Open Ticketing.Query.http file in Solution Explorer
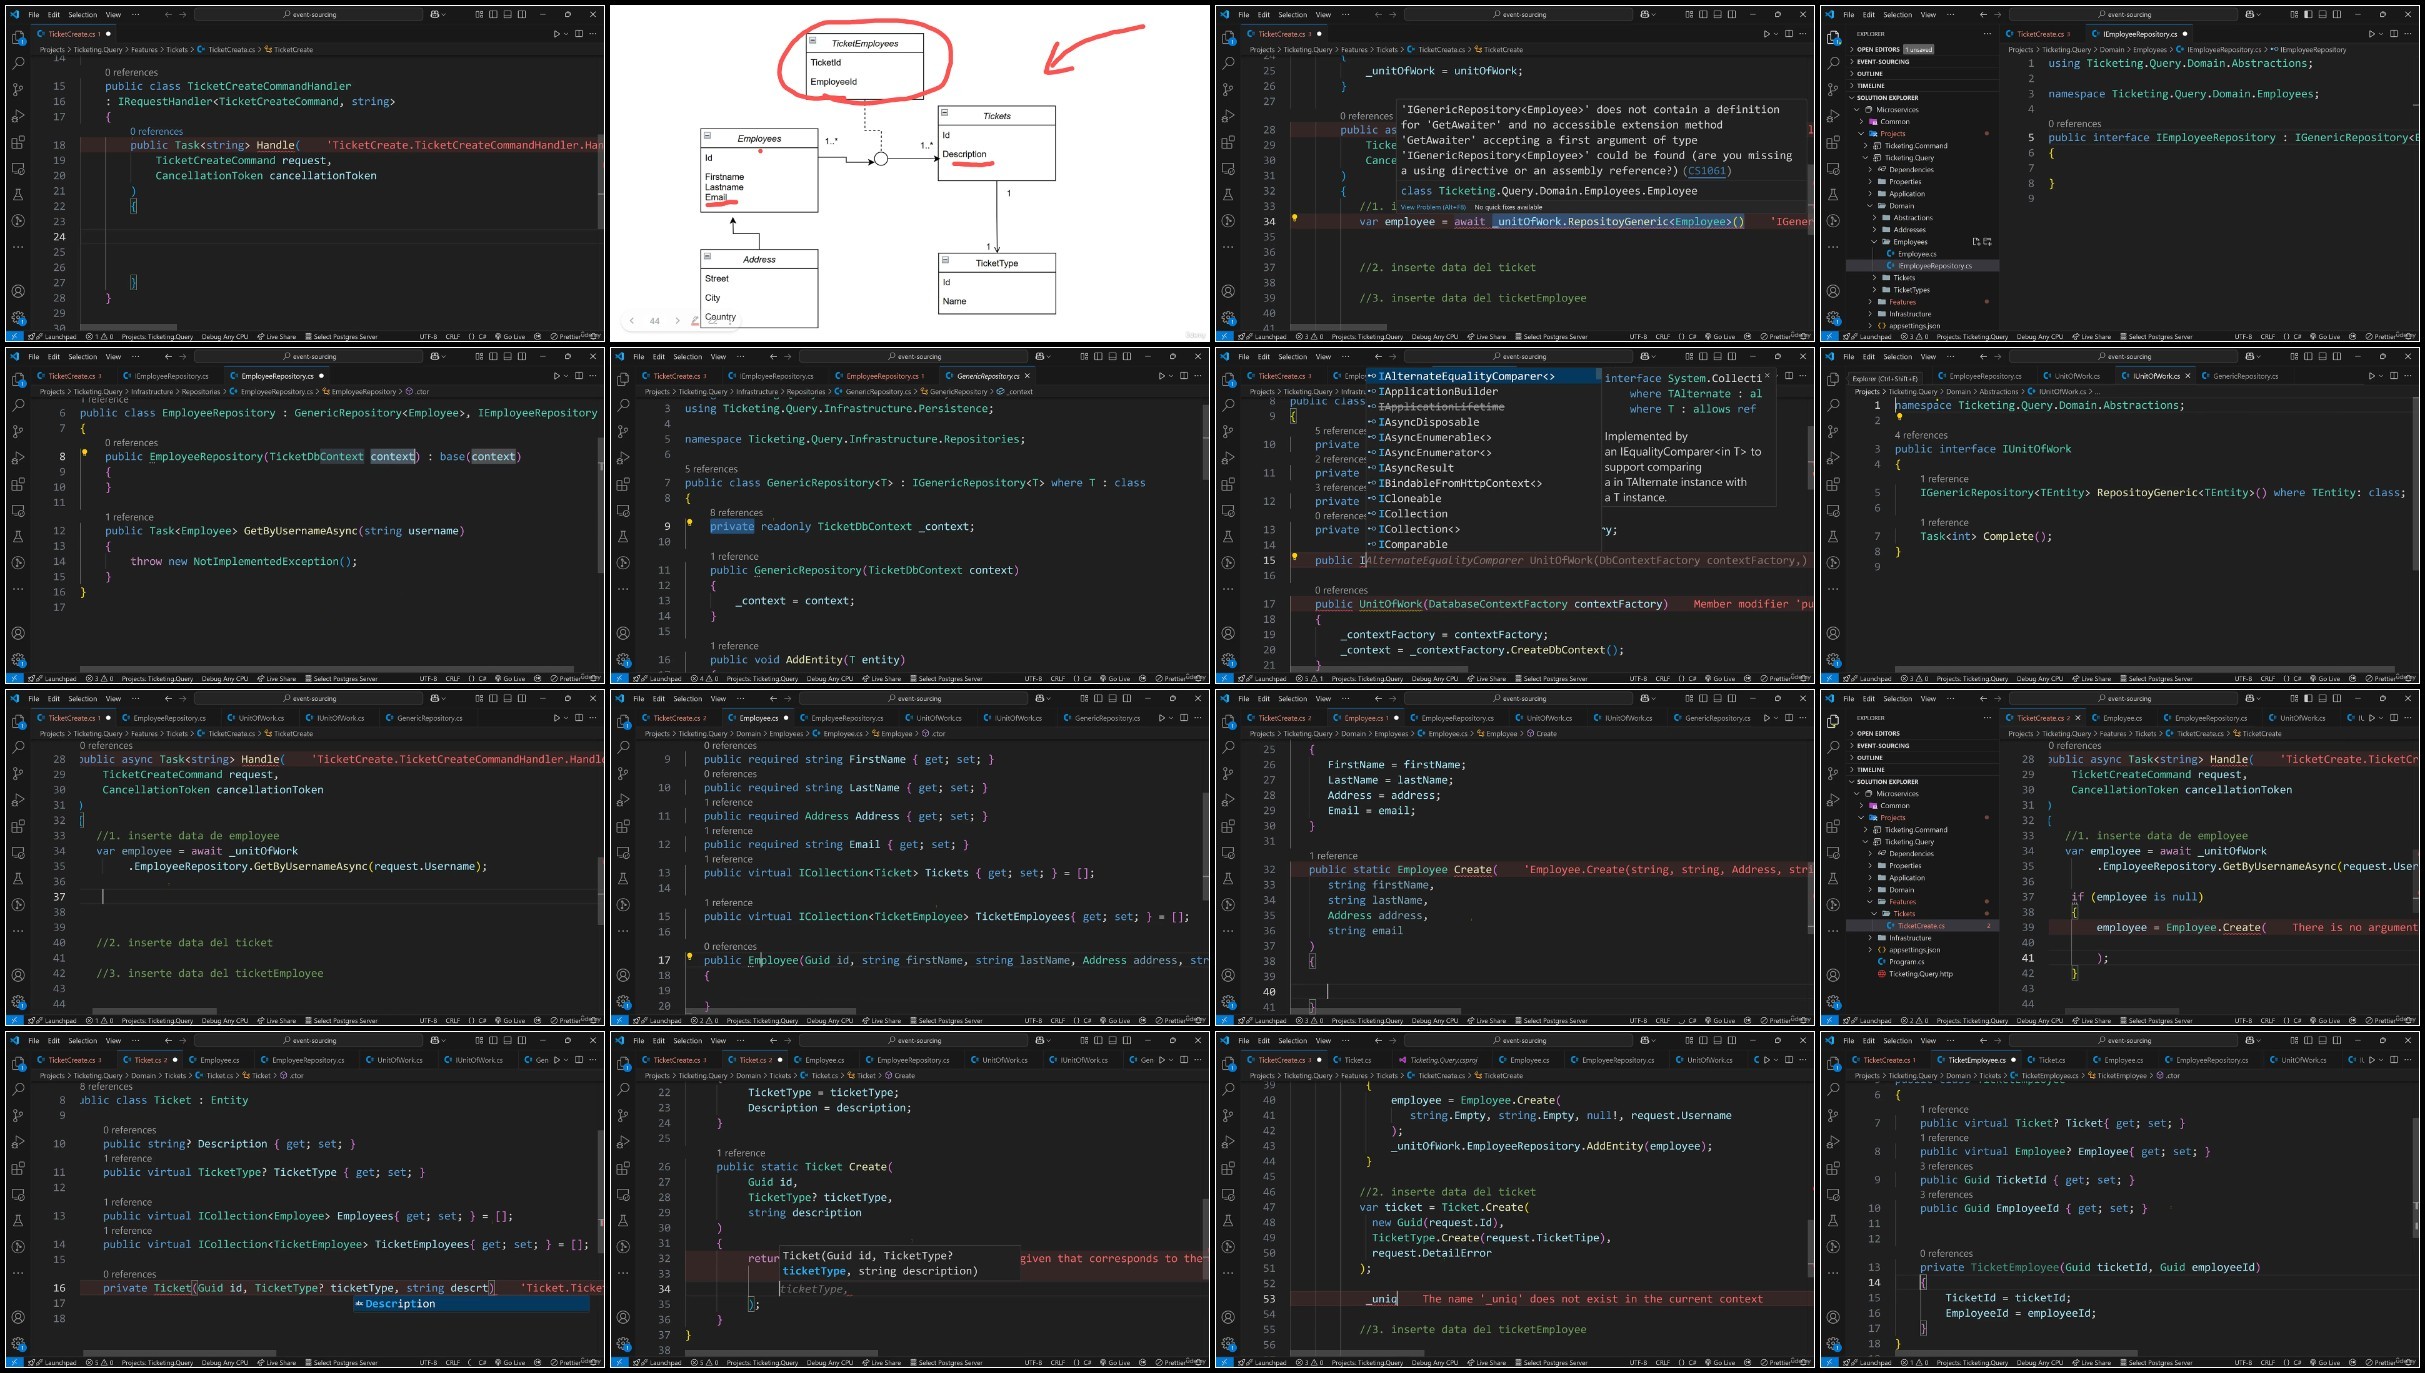This screenshot has height=1373, width=2425. click(1920, 974)
